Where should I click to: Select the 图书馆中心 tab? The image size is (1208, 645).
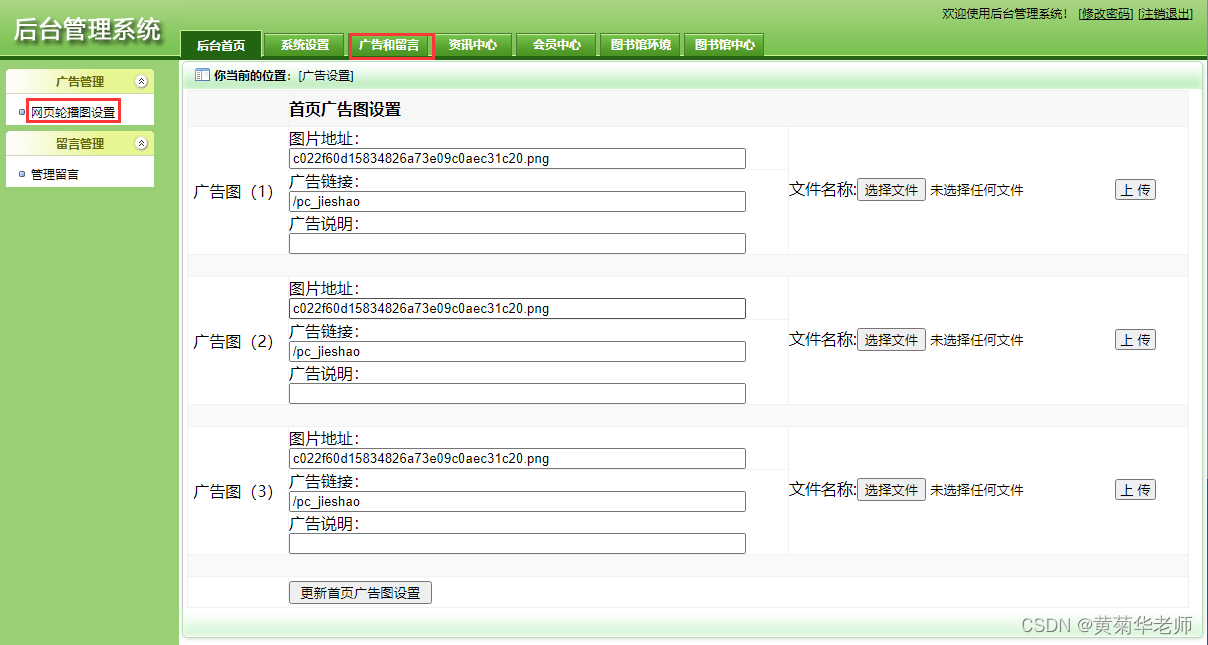click(725, 45)
